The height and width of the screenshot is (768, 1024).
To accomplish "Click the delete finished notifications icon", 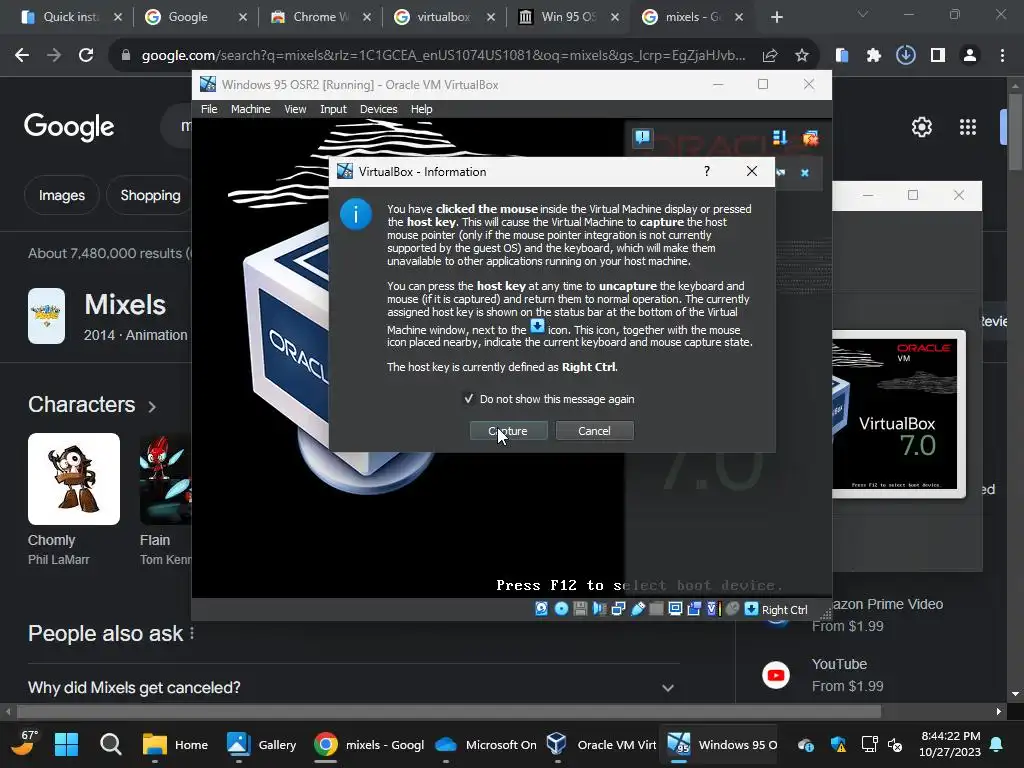I will [810, 137].
